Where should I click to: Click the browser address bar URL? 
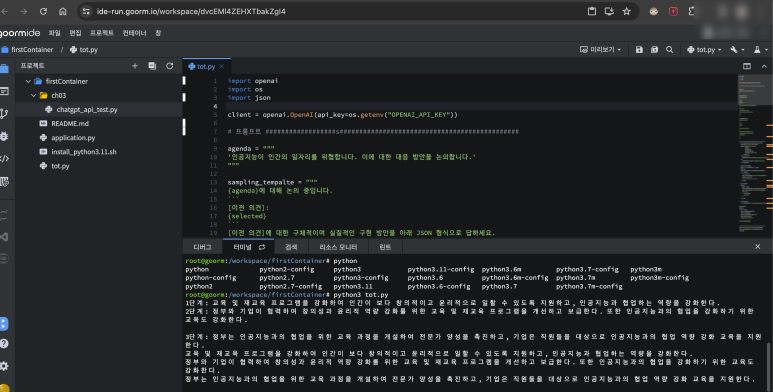coord(191,11)
